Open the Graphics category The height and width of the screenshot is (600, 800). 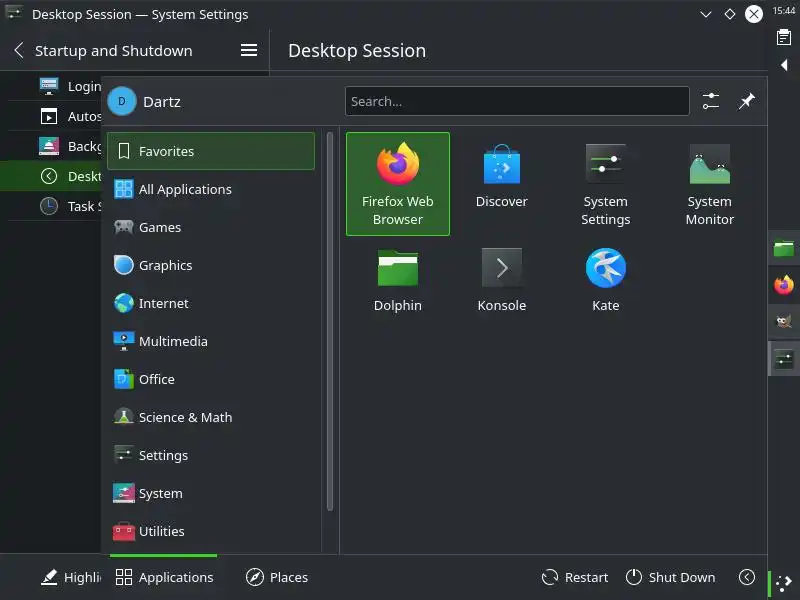click(x=211, y=265)
